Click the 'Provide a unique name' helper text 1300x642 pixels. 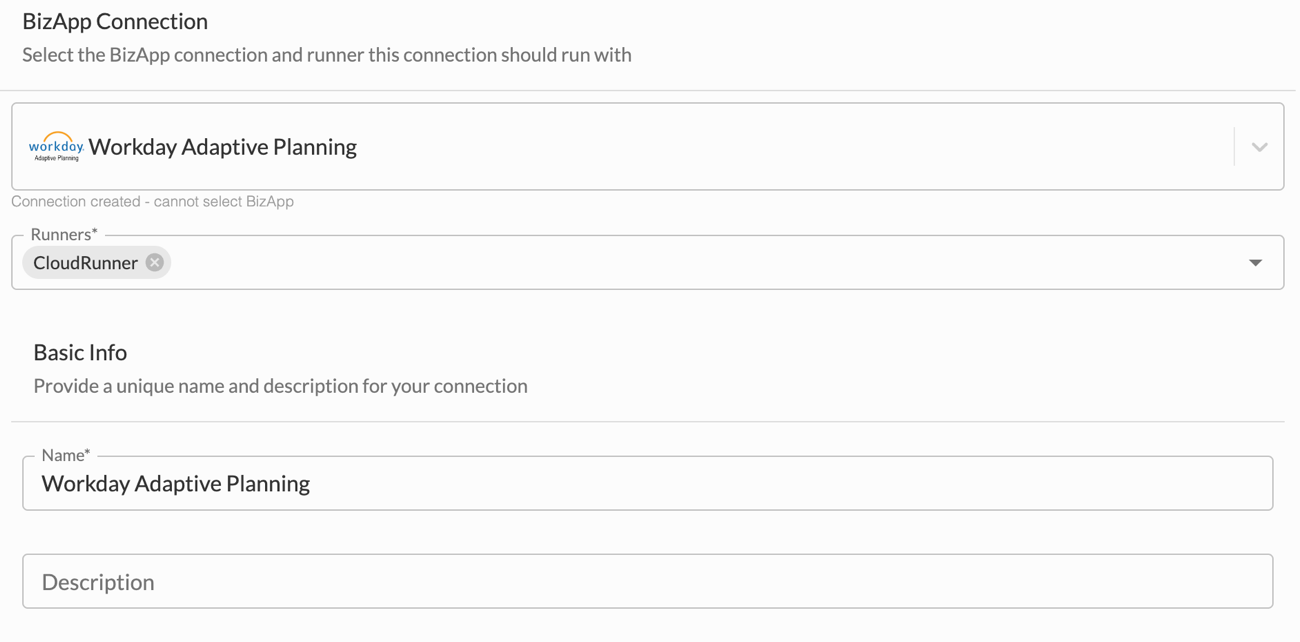[x=280, y=386]
